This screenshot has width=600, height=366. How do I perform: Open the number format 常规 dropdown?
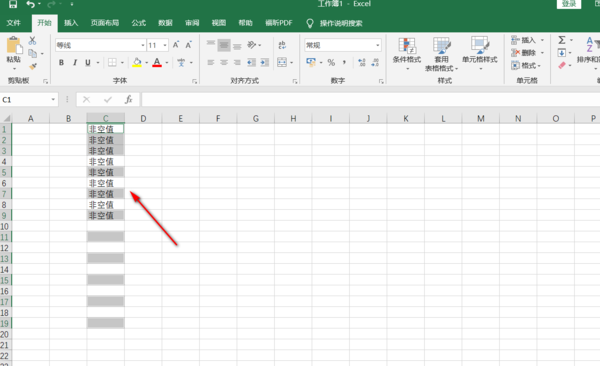click(378, 45)
